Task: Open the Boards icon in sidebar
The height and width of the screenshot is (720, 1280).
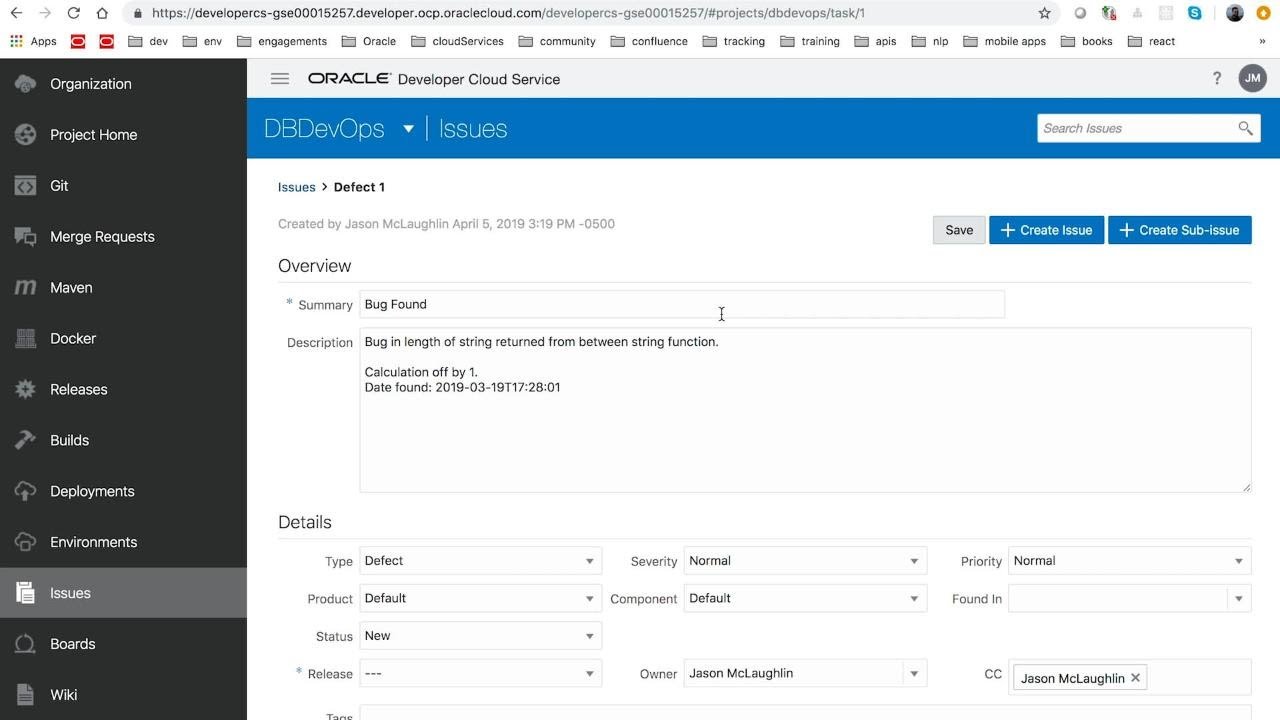Action: 26,645
